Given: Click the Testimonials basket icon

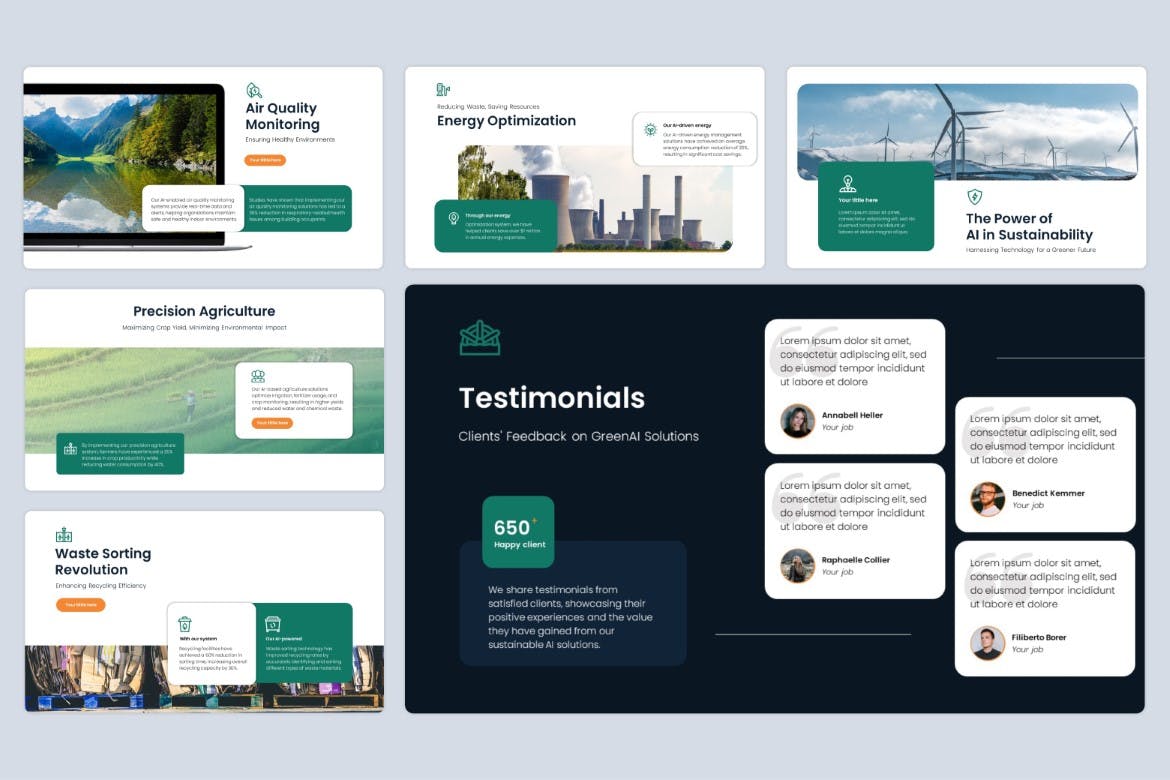Looking at the screenshot, I should [x=480, y=338].
